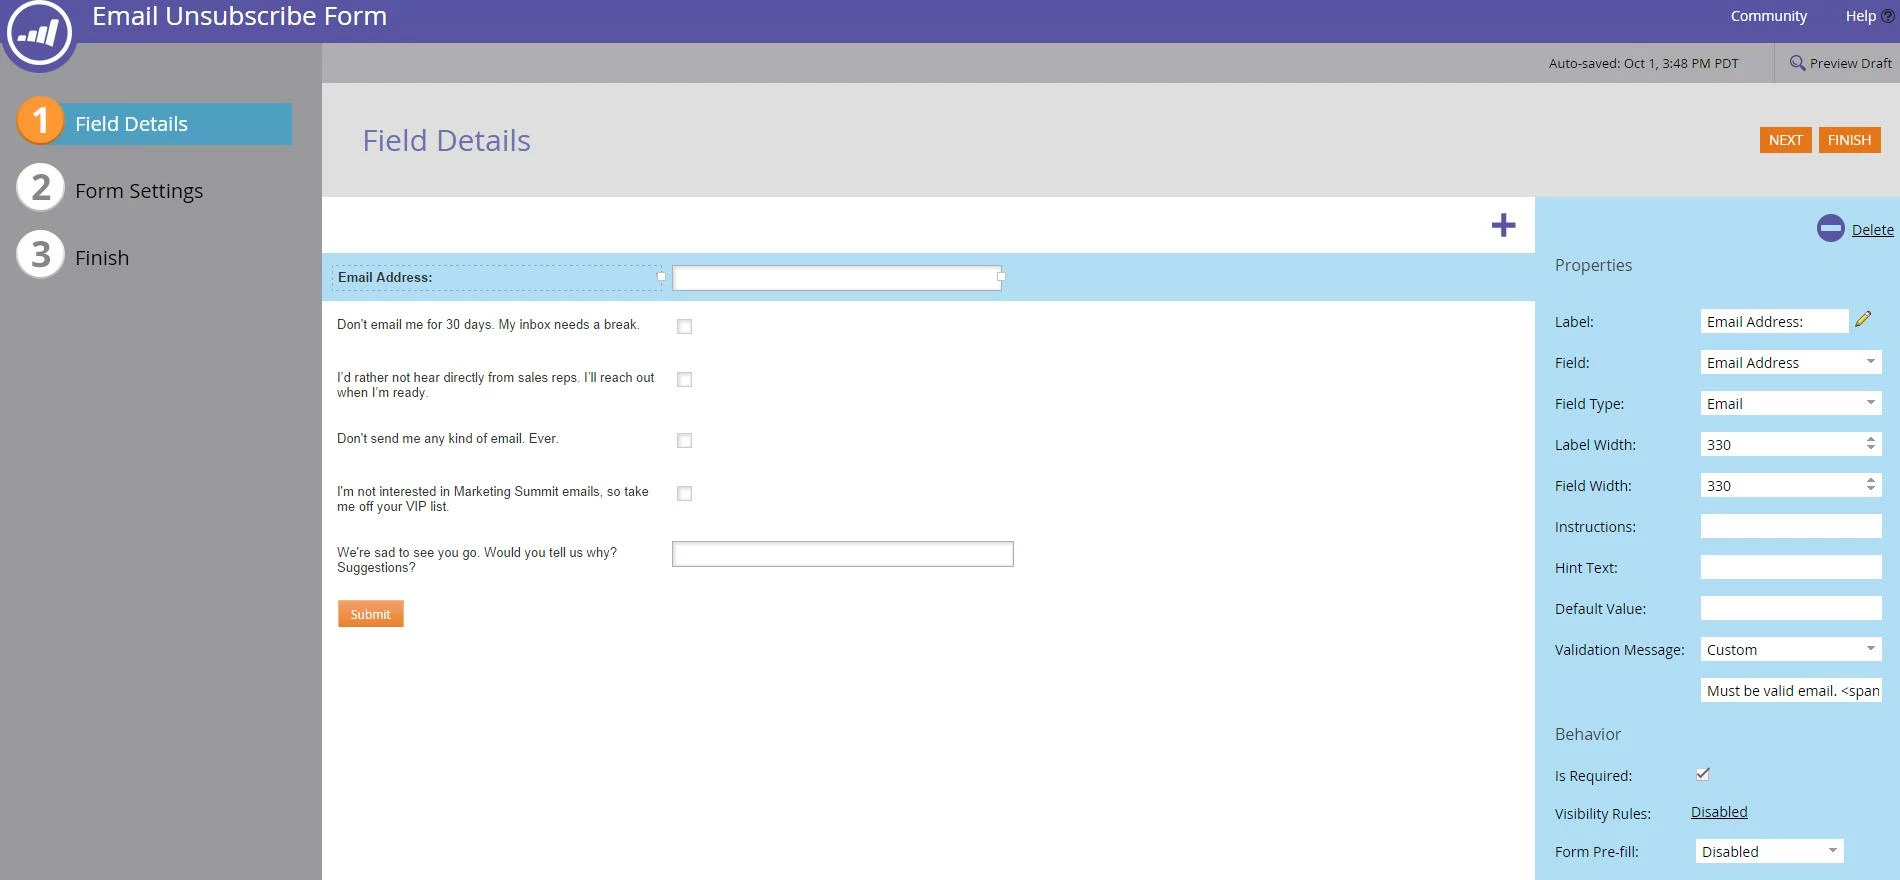Click the Visibility Rules Disabled link
Screen dimensions: 1900x880
click(1719, 812)
